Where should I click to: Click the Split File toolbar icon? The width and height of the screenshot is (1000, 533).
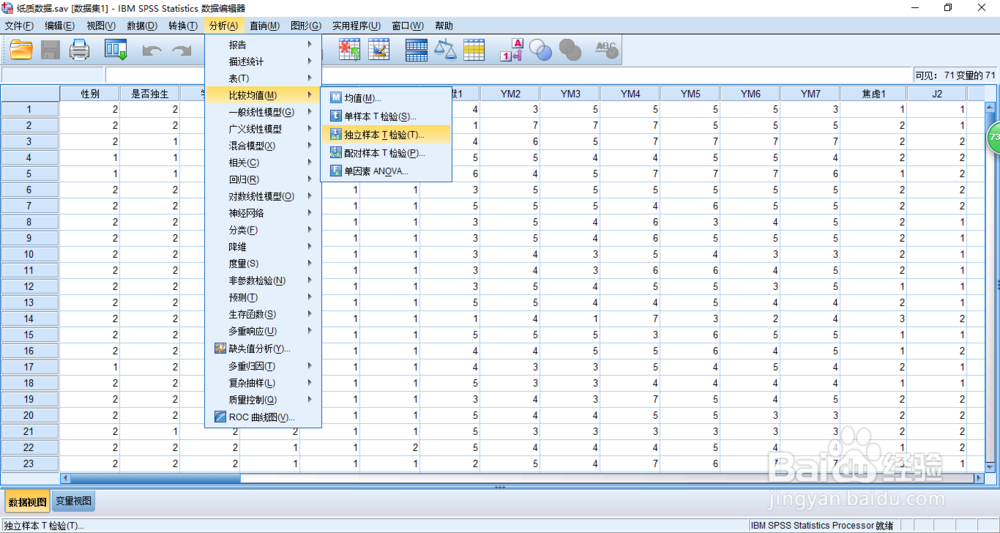(416, 50)
